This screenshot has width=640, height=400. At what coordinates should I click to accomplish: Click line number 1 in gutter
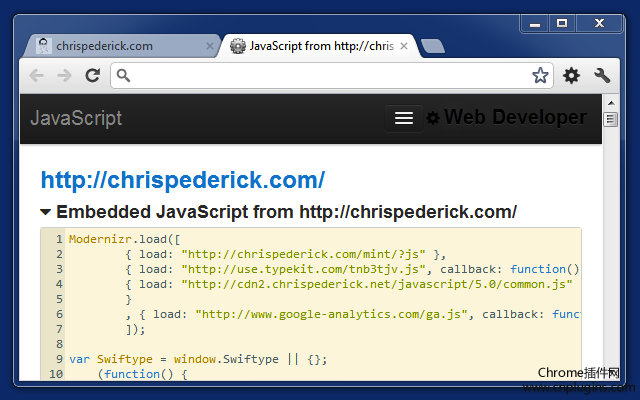point(59,239)
